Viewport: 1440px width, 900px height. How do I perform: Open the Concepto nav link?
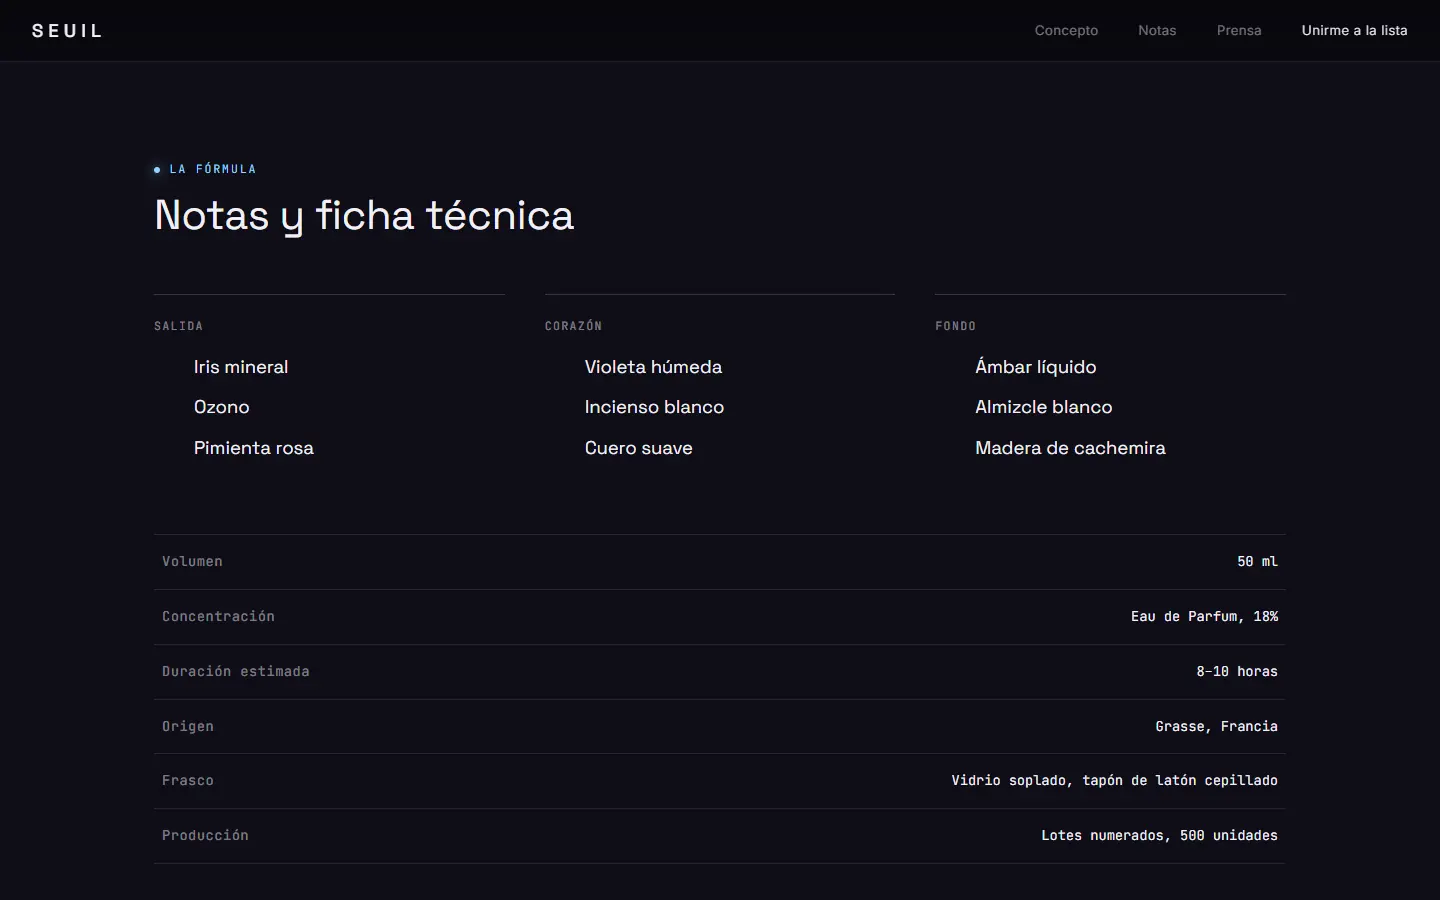click(1066, 31)
